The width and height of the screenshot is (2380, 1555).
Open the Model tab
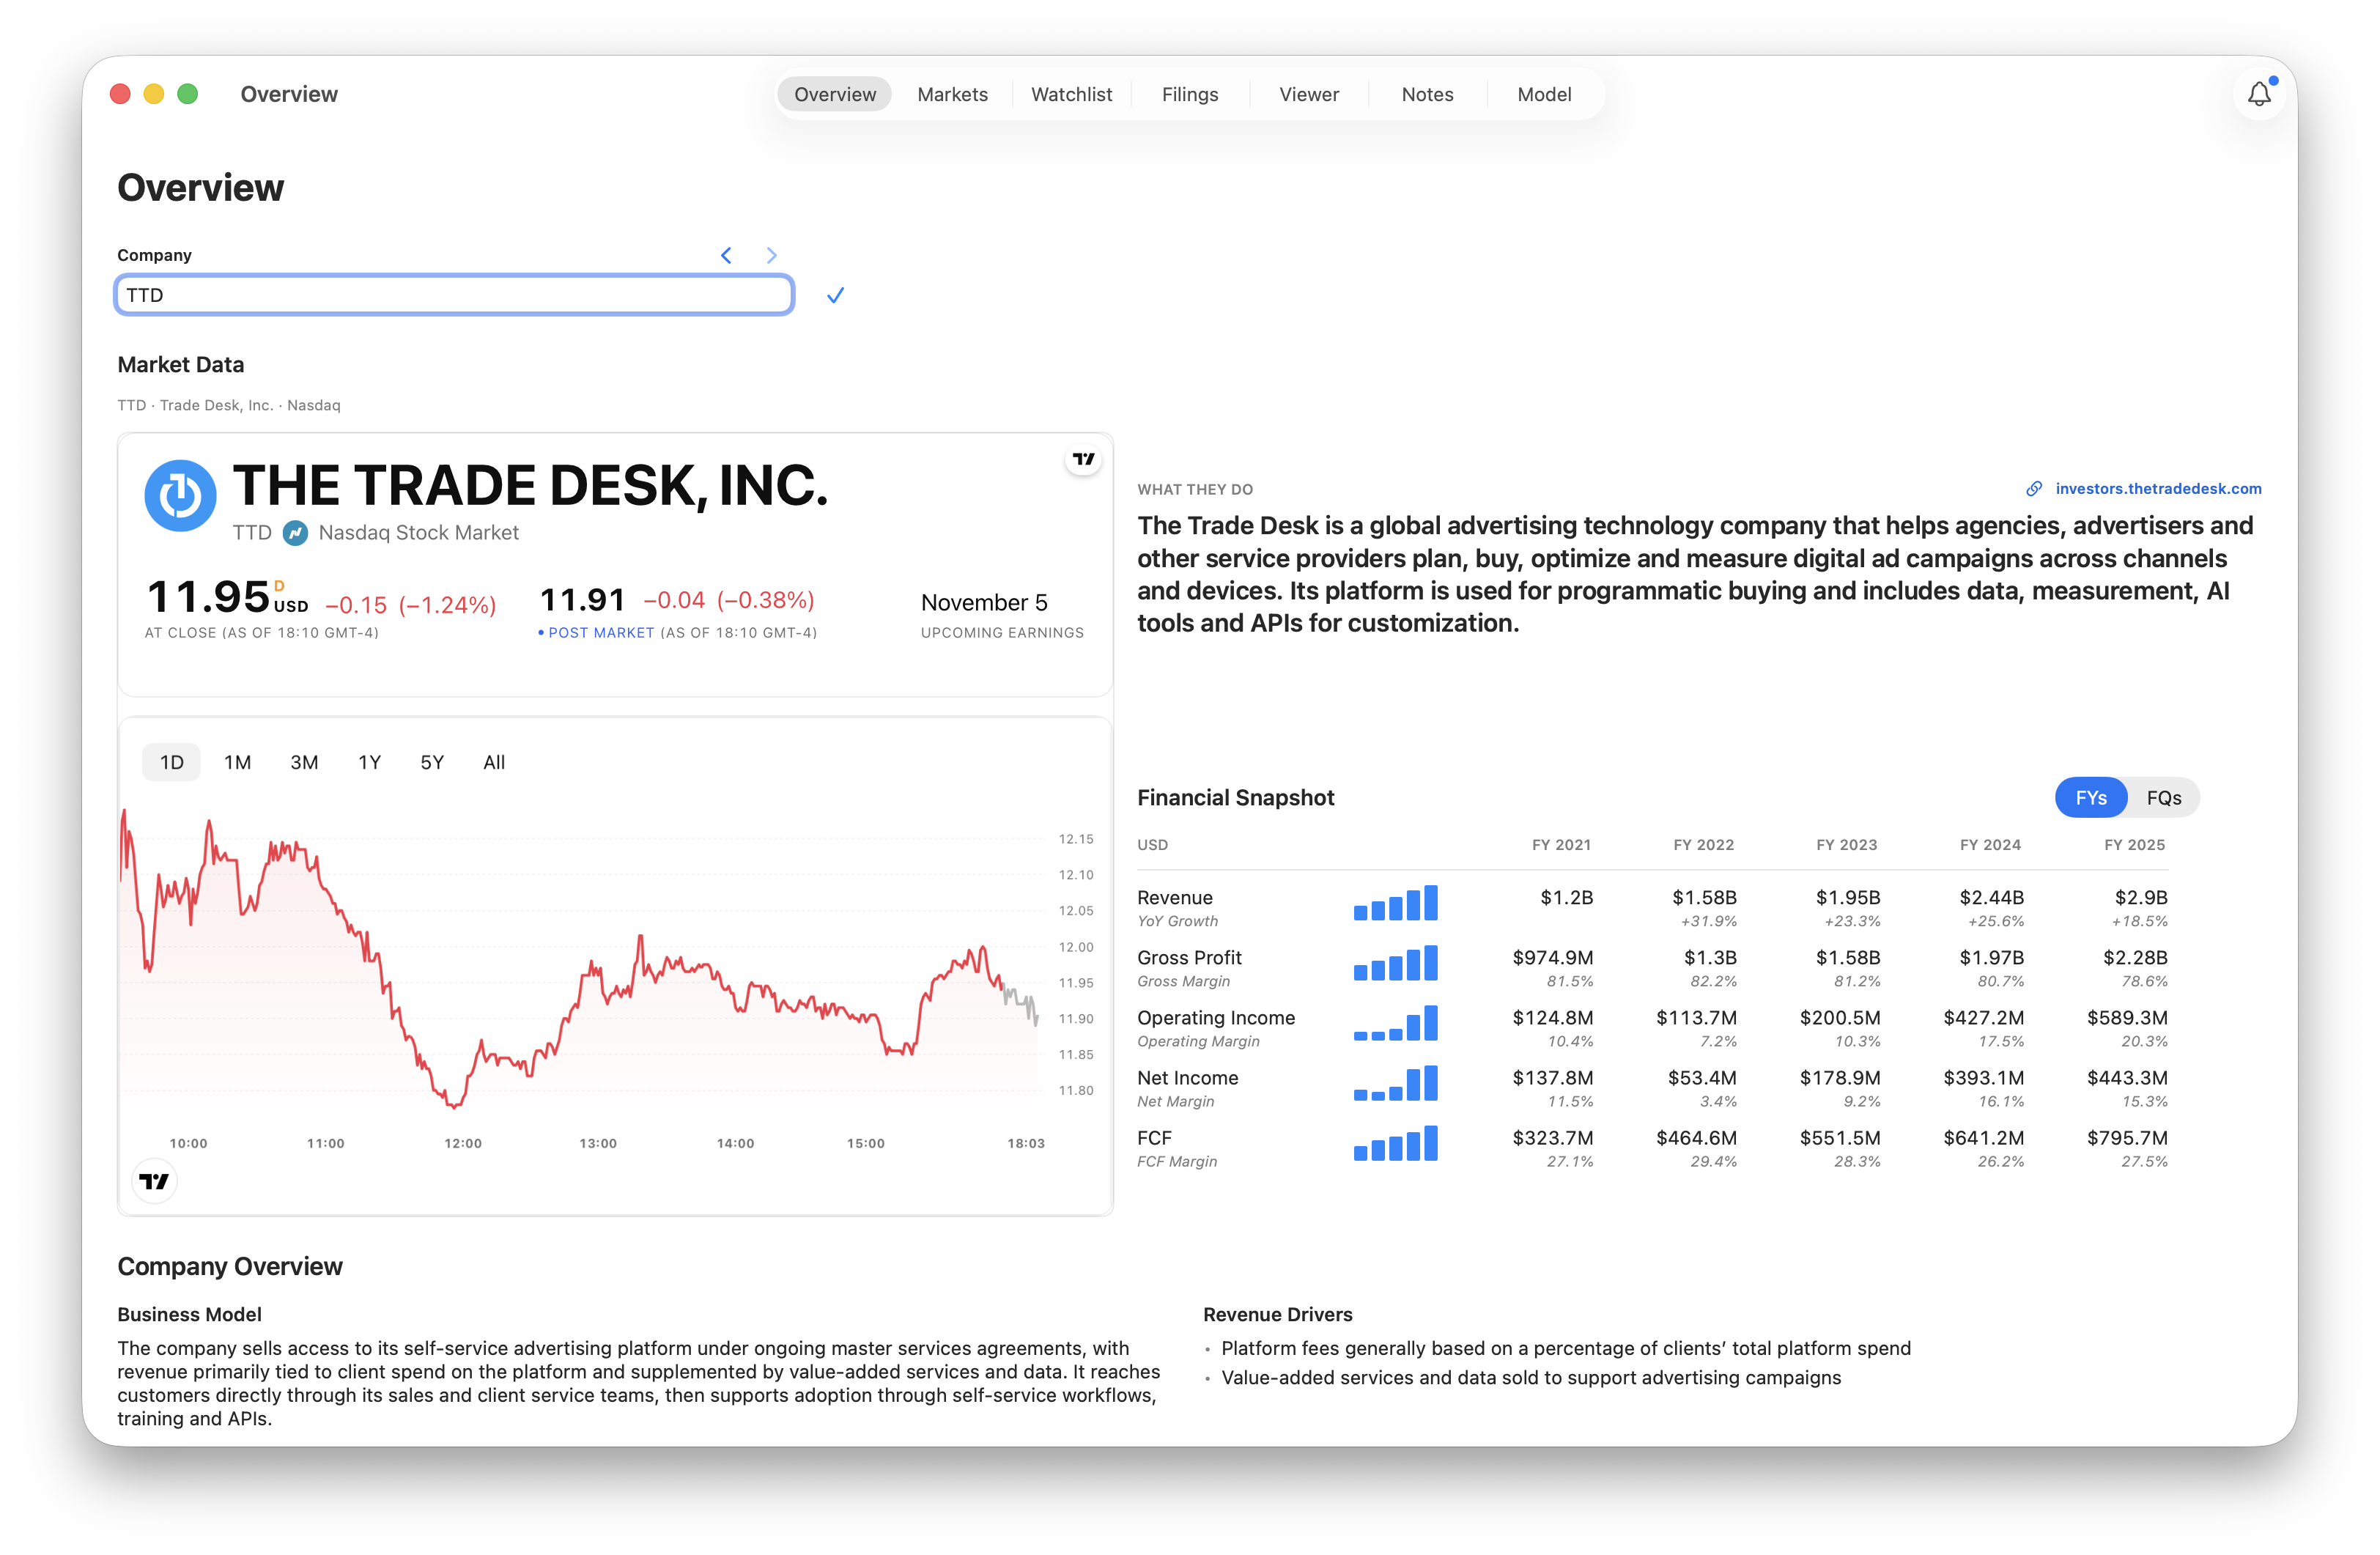click(1544, 94)
